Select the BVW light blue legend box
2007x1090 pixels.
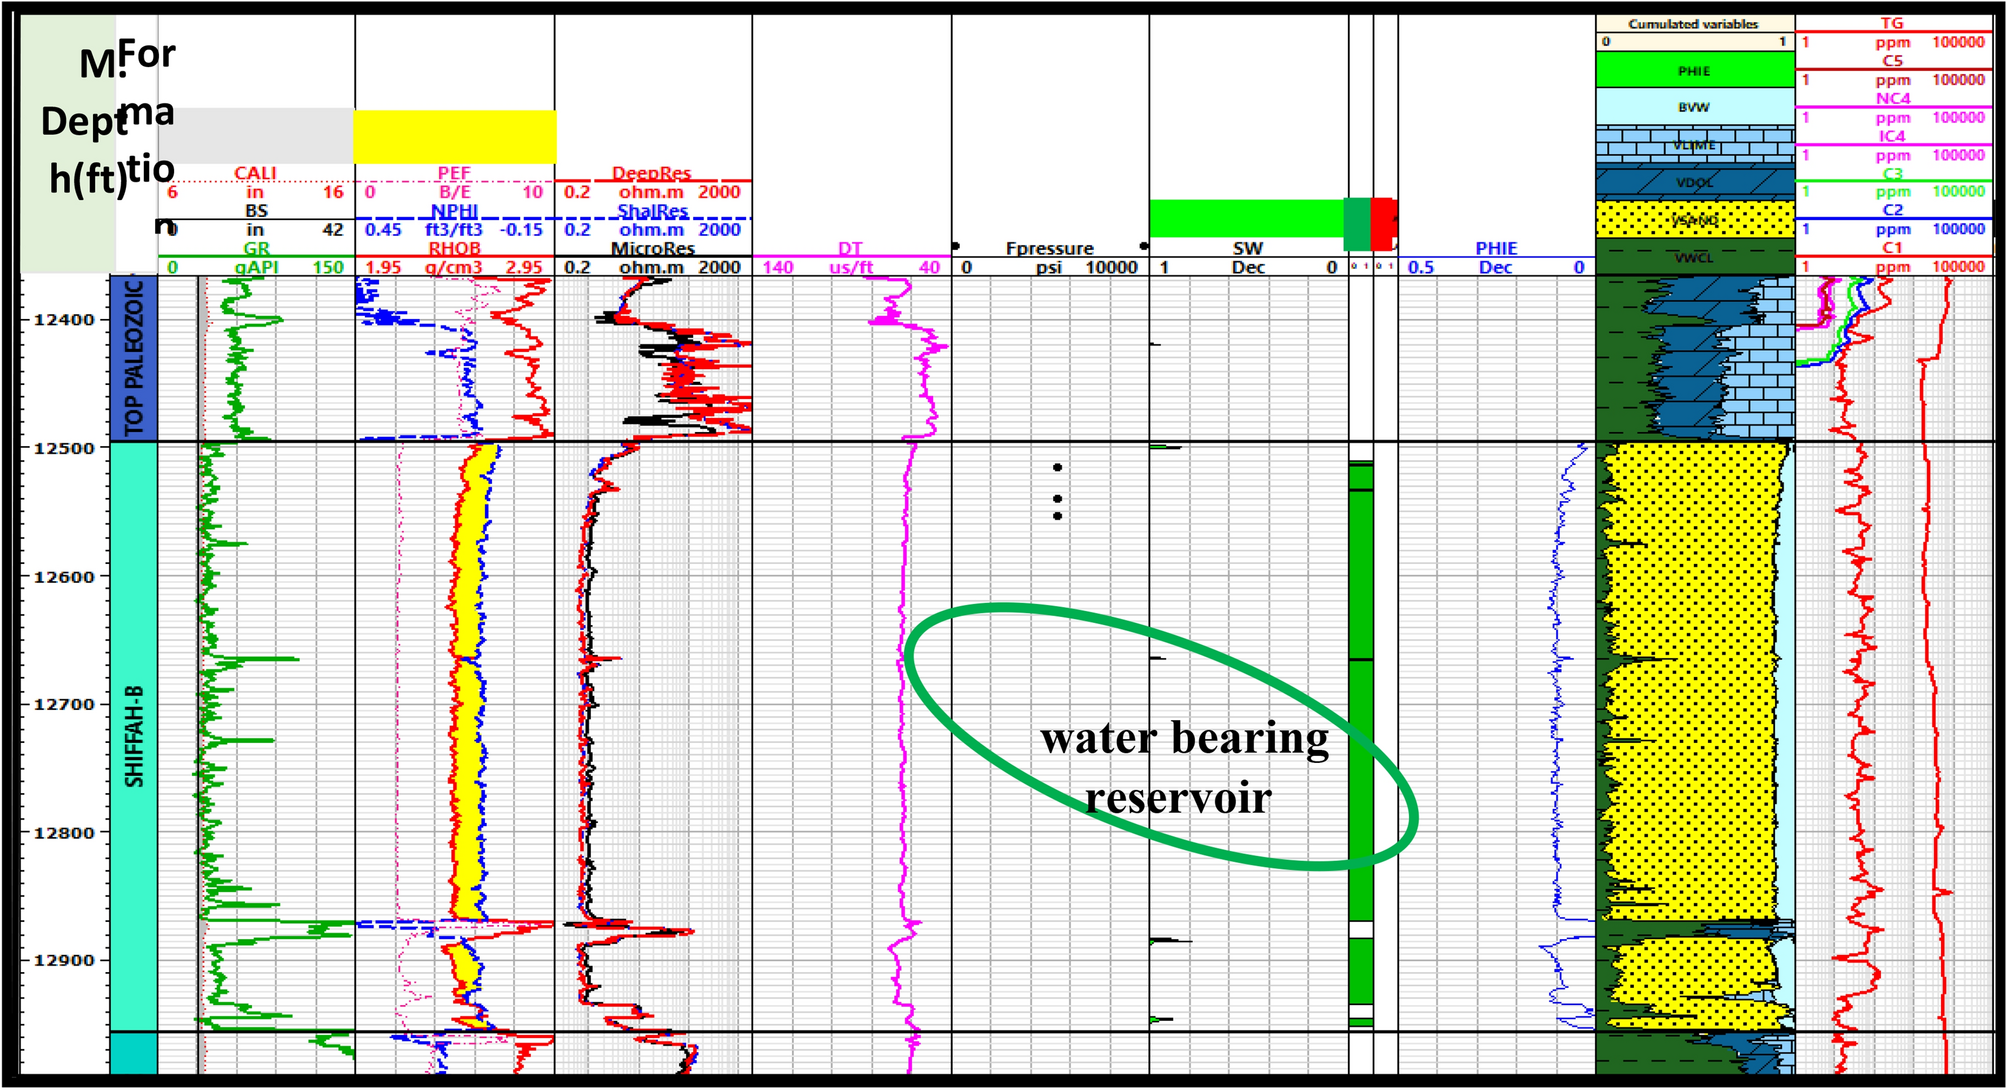tap(1694, 107)
